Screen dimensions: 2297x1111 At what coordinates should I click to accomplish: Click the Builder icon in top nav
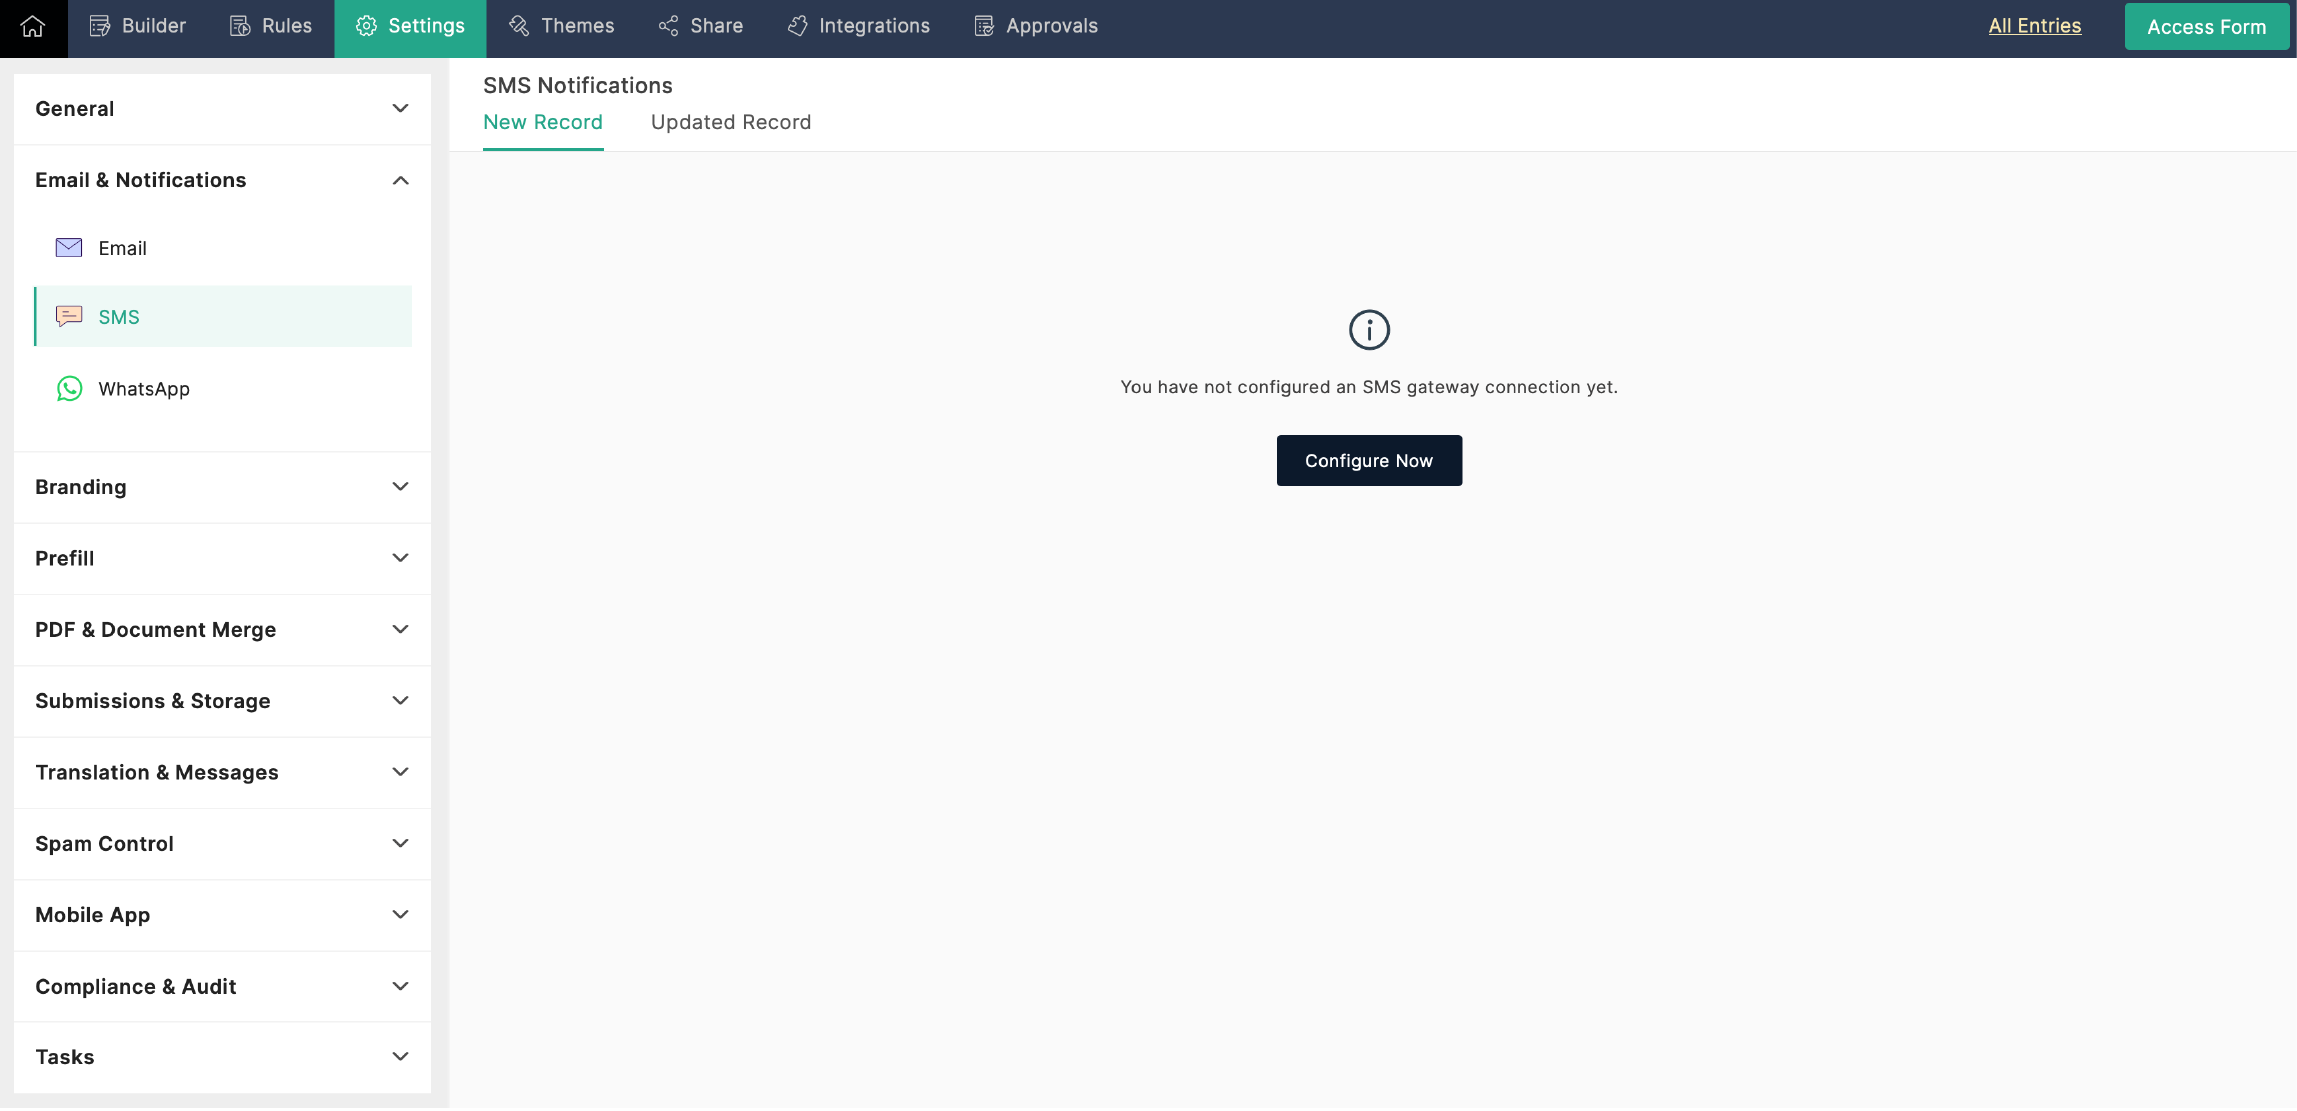[136, 25]
